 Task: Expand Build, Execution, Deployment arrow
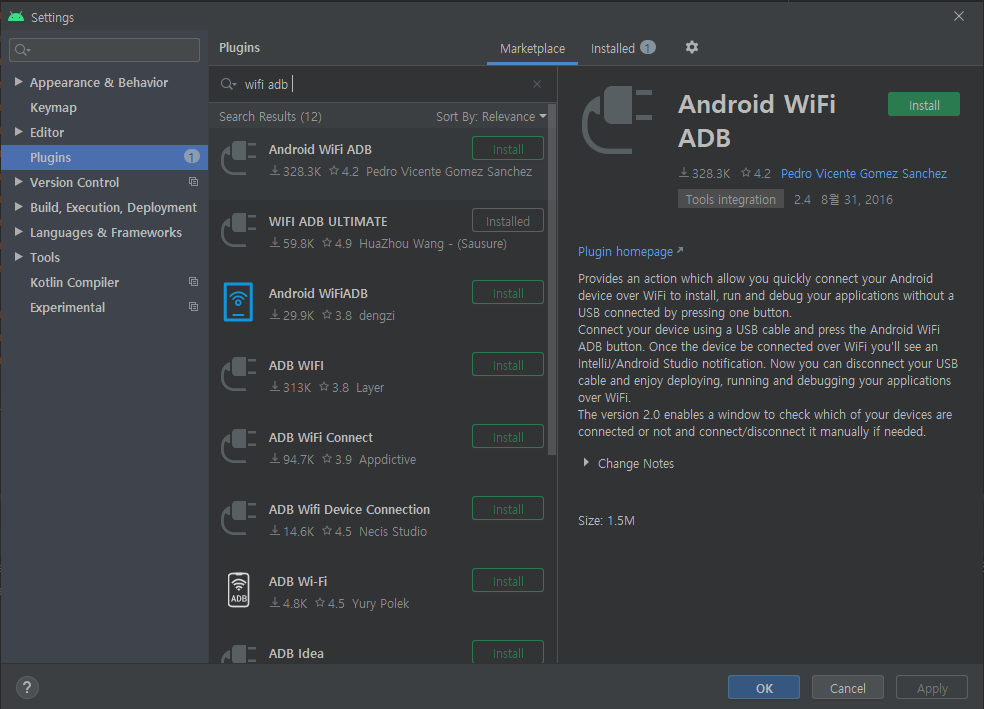click(18, 206)
